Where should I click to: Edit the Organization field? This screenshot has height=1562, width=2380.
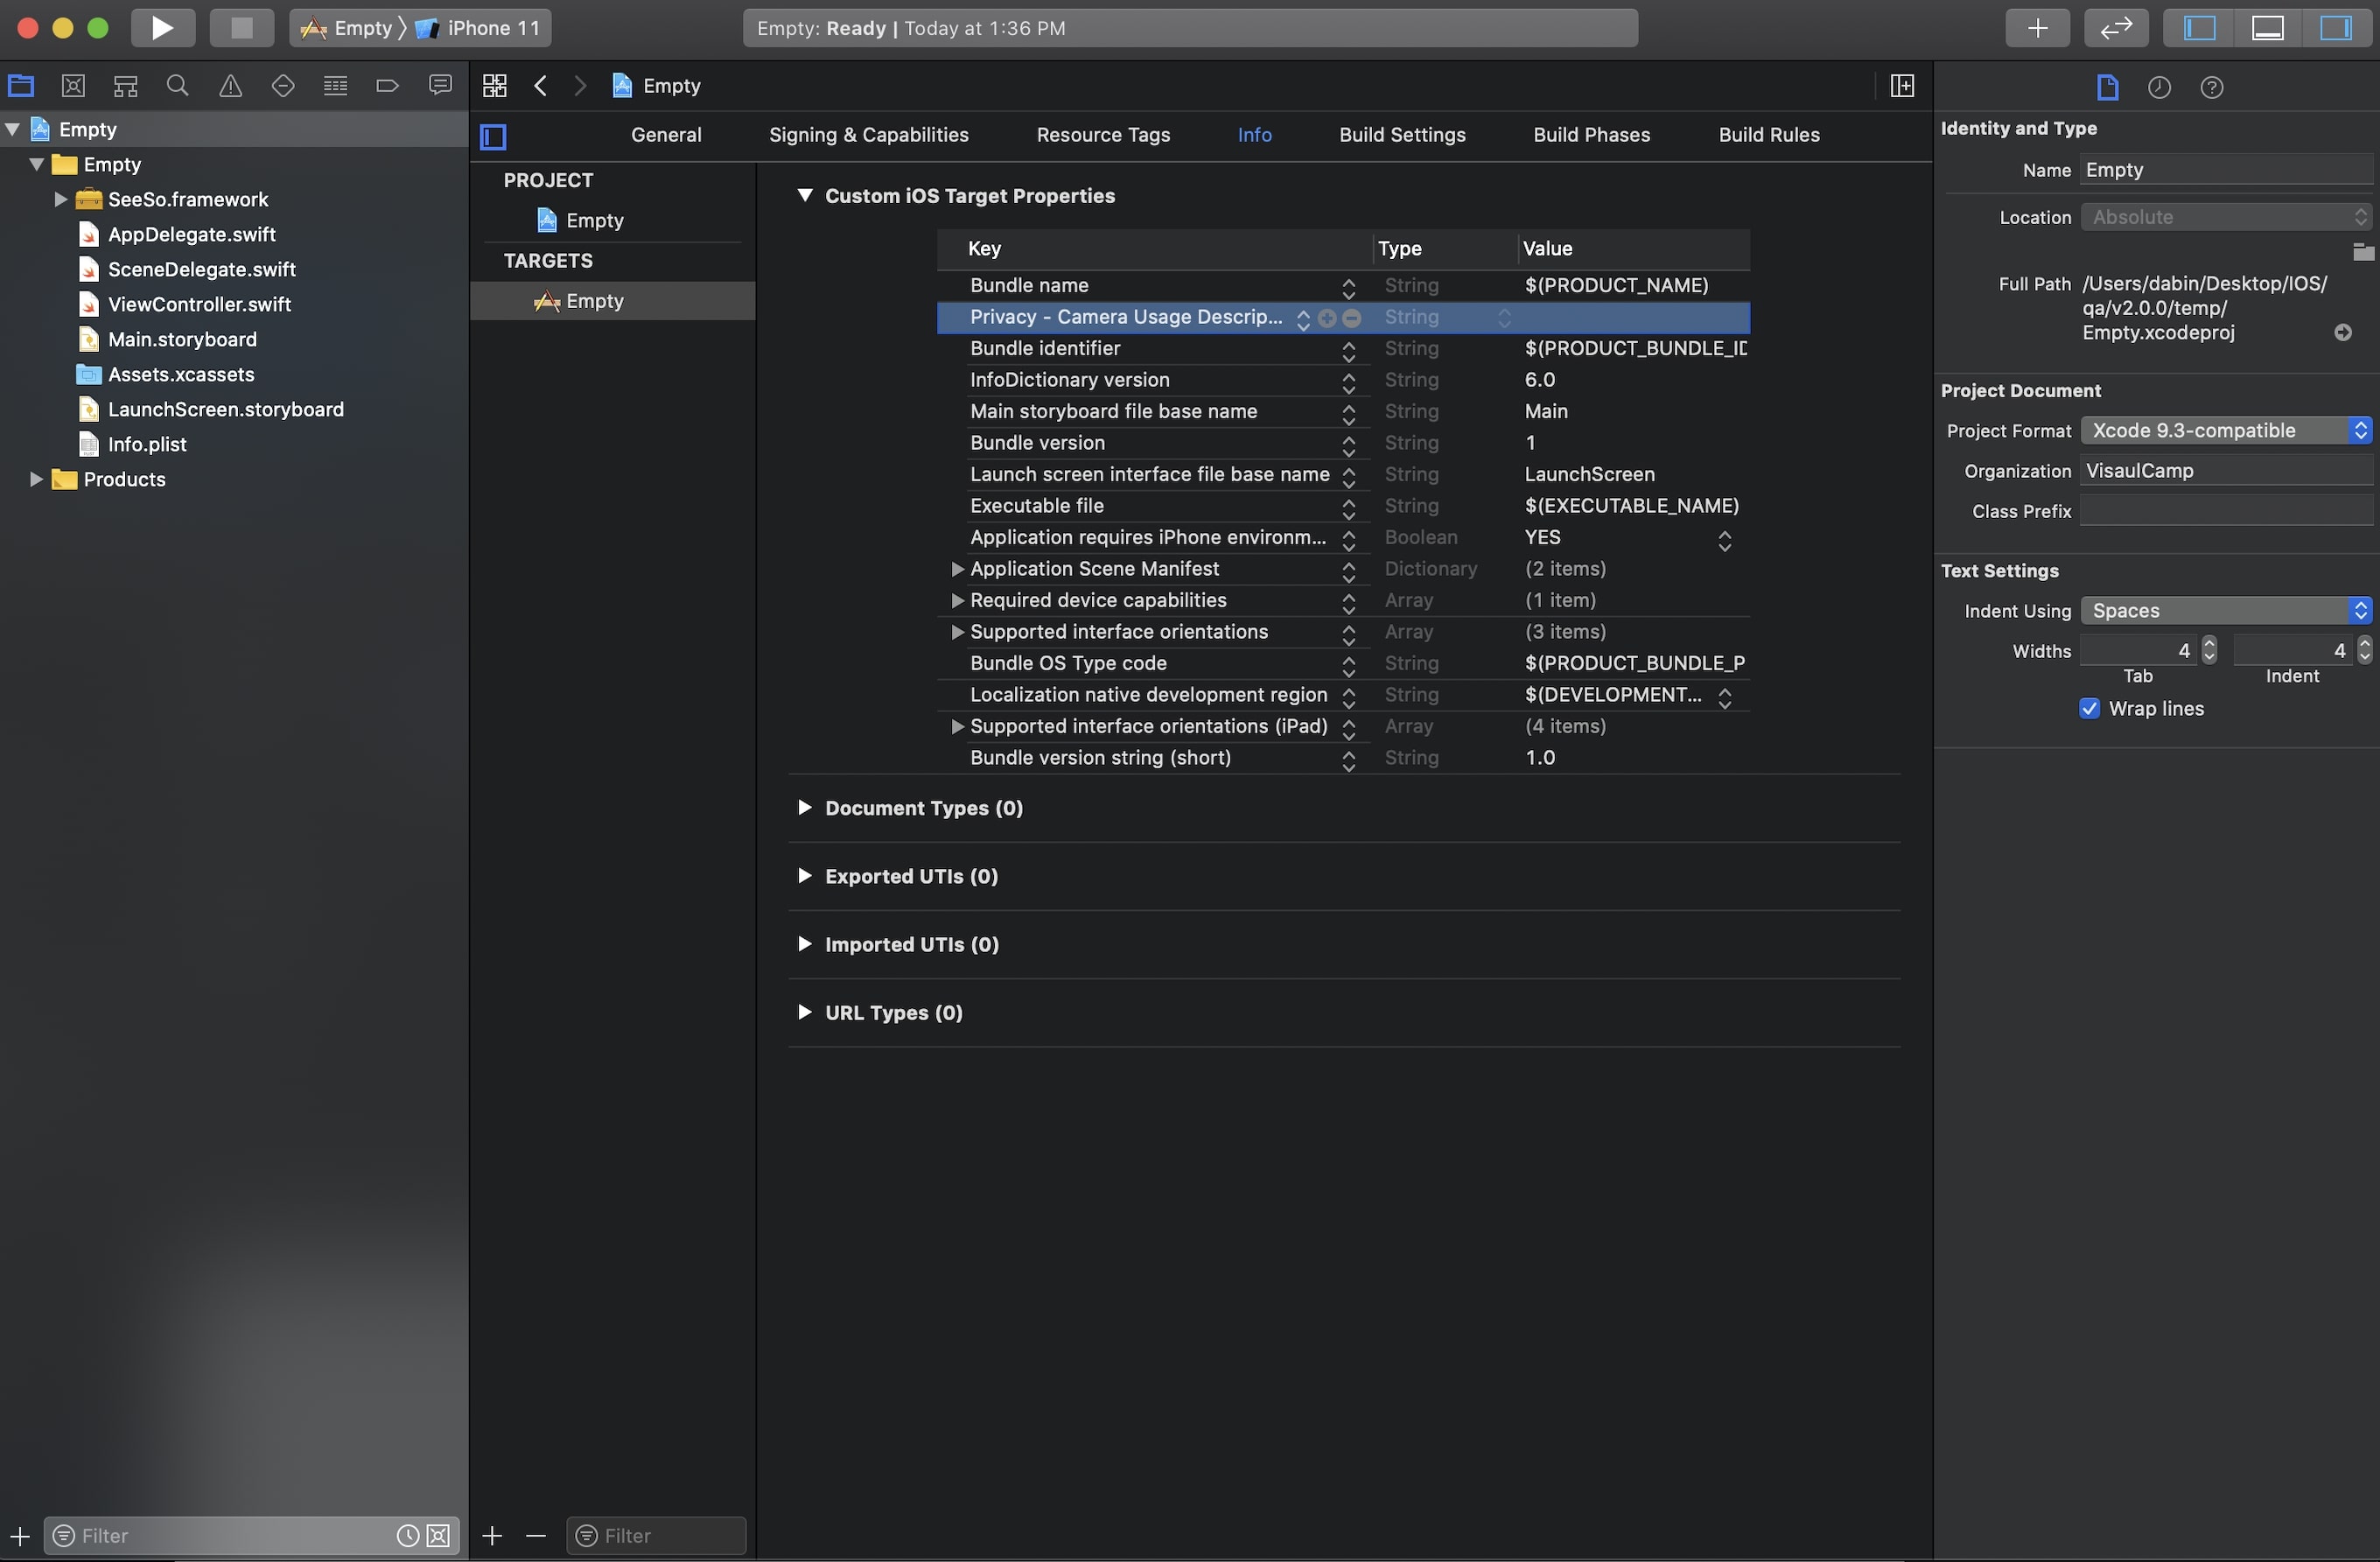tap(2226, 471)
